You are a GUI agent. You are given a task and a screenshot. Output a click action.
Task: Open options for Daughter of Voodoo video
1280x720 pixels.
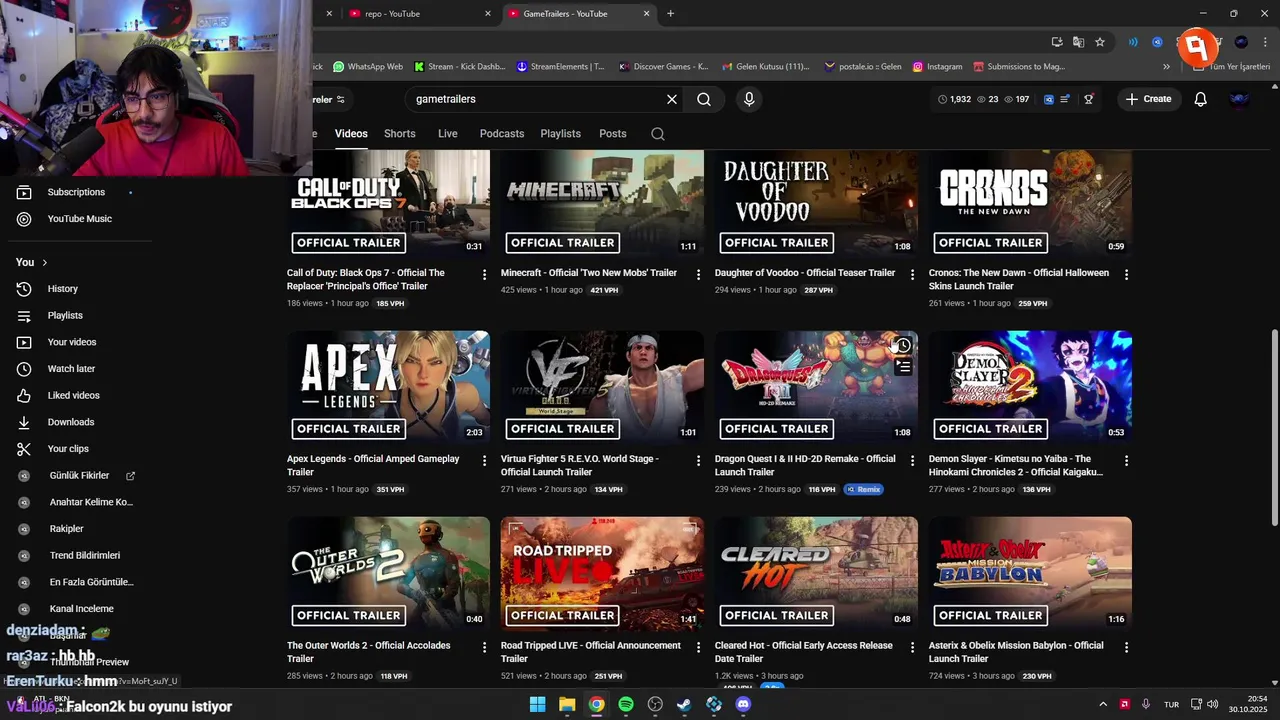click(x=913, y=274)
